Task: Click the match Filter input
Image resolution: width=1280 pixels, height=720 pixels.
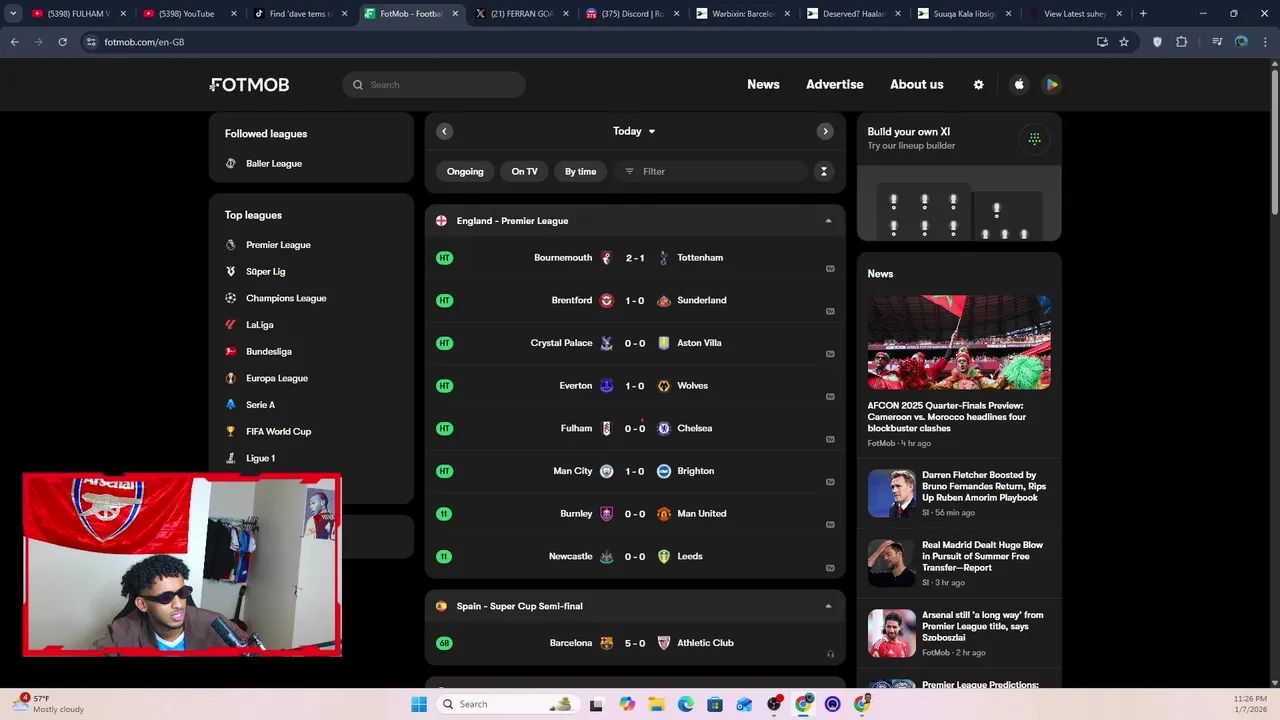Action: pyautogui.click(x=710, y=172)
